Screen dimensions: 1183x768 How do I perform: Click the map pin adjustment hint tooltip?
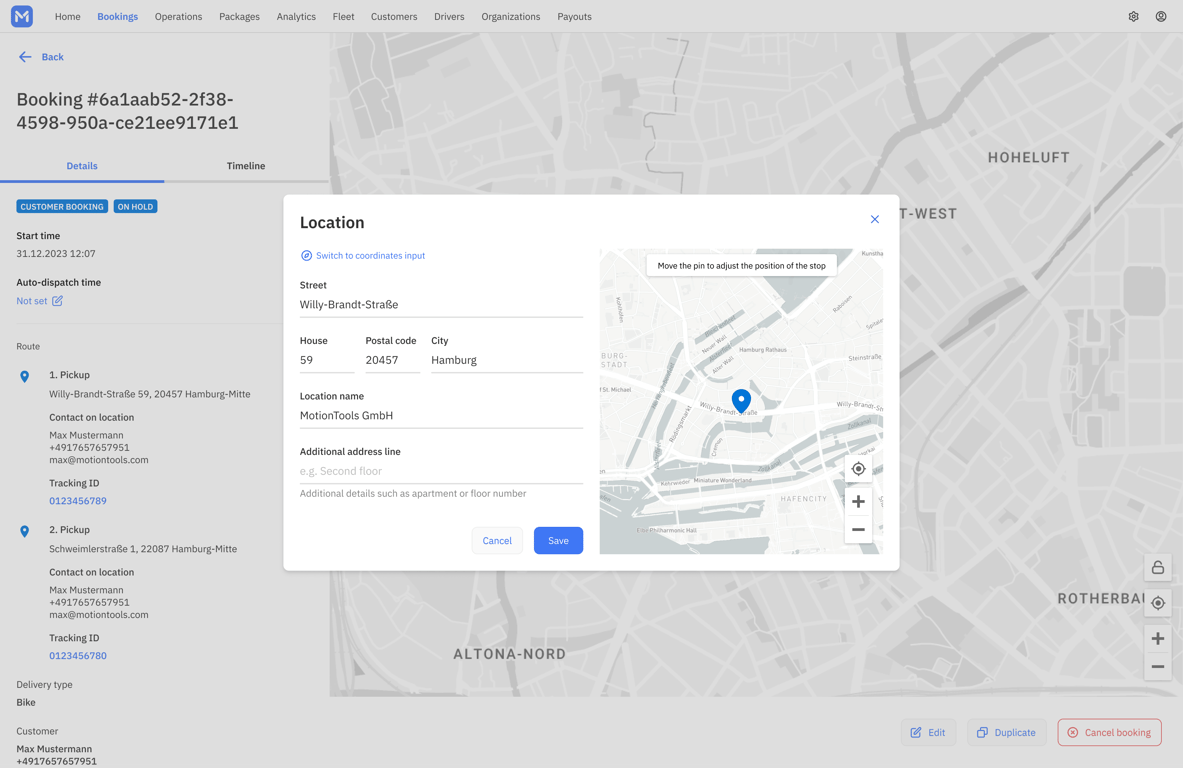(x=742, y=266)
